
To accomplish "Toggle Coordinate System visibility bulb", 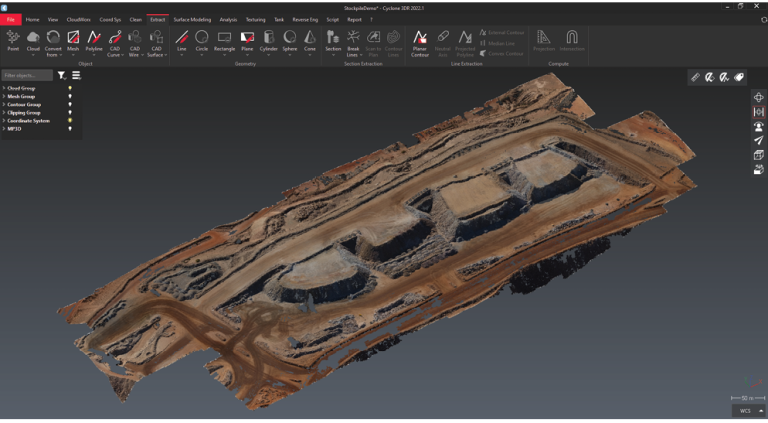I will click(x=70, y=120).
